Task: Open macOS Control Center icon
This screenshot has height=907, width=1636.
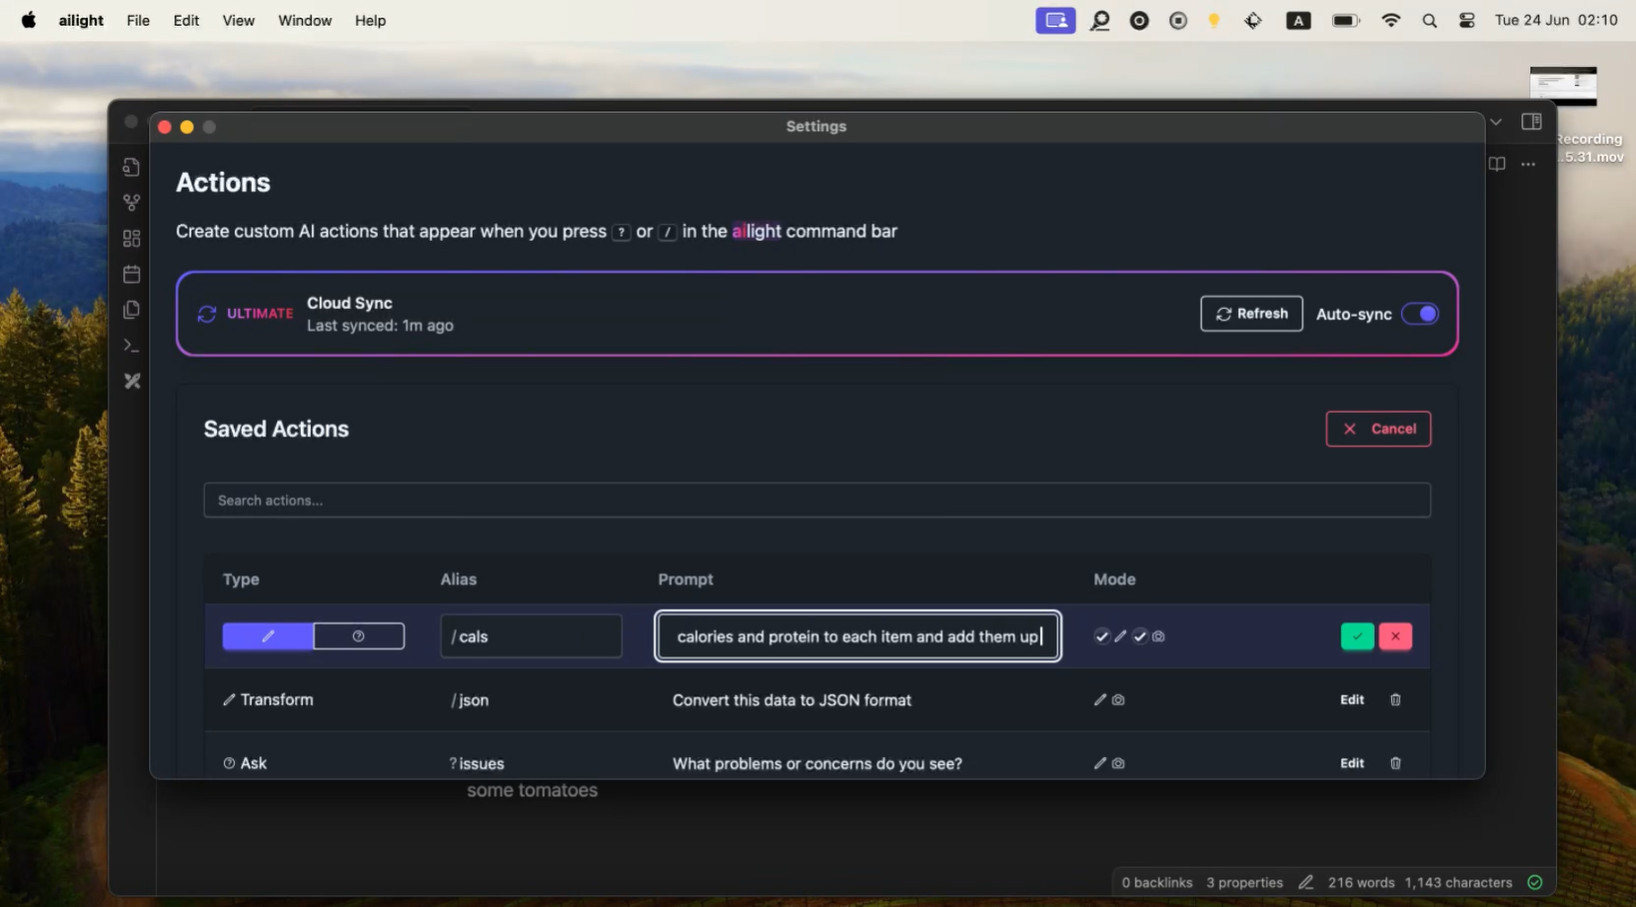Action: click(1467, 20)
